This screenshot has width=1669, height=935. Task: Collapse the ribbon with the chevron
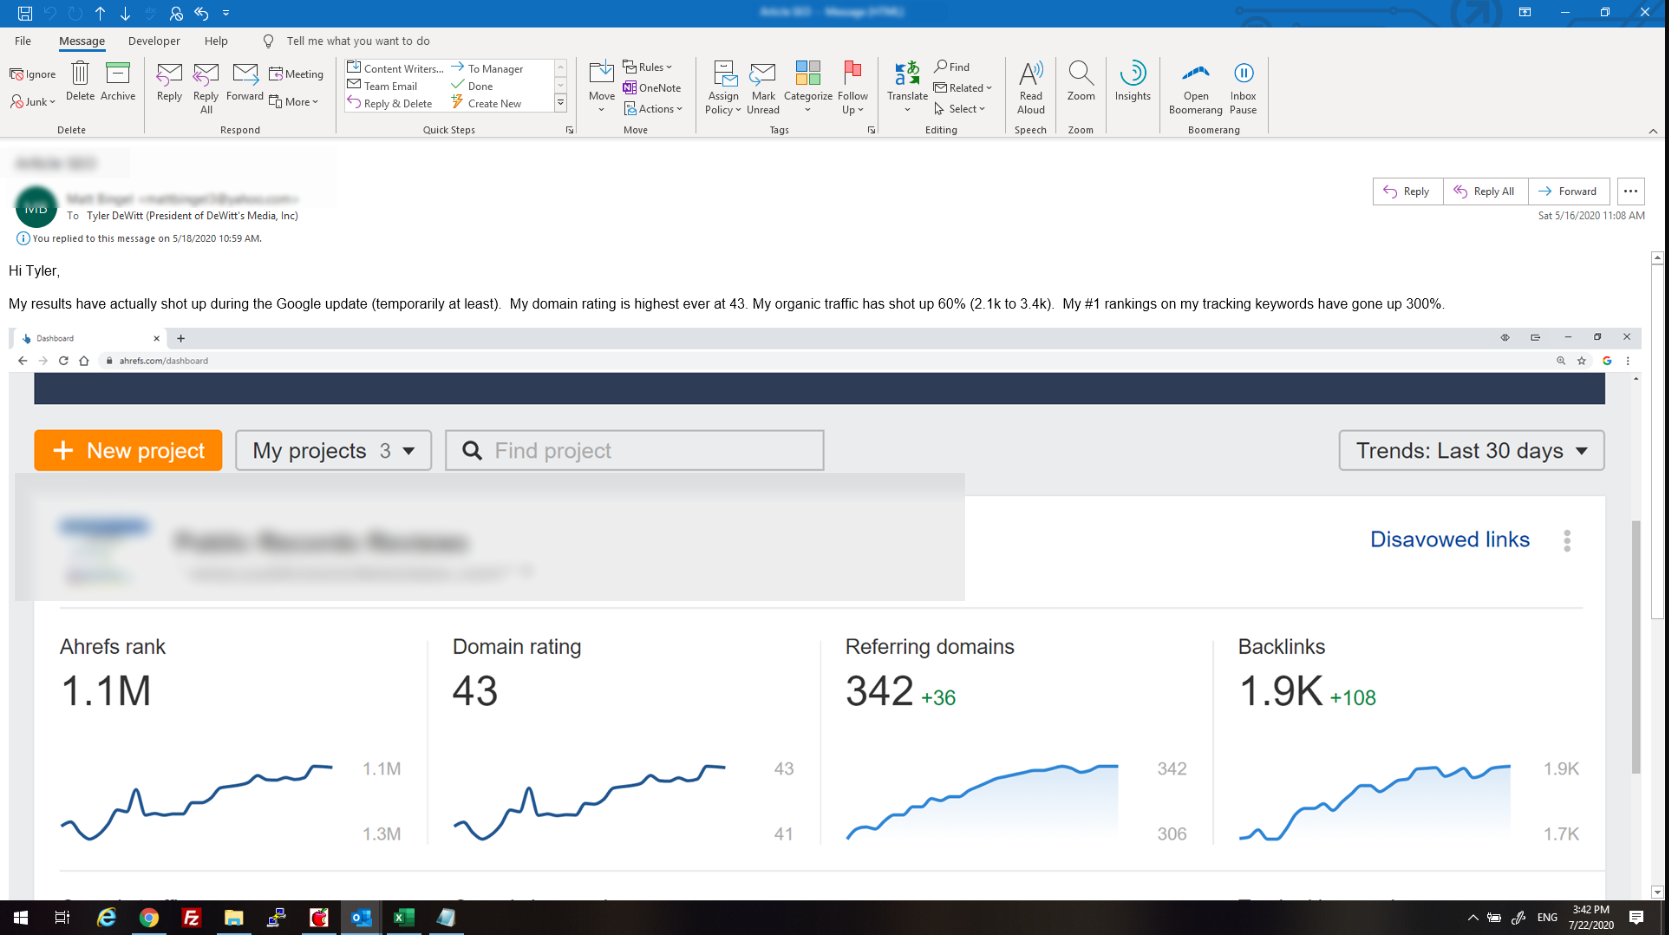click(1653, 131)
